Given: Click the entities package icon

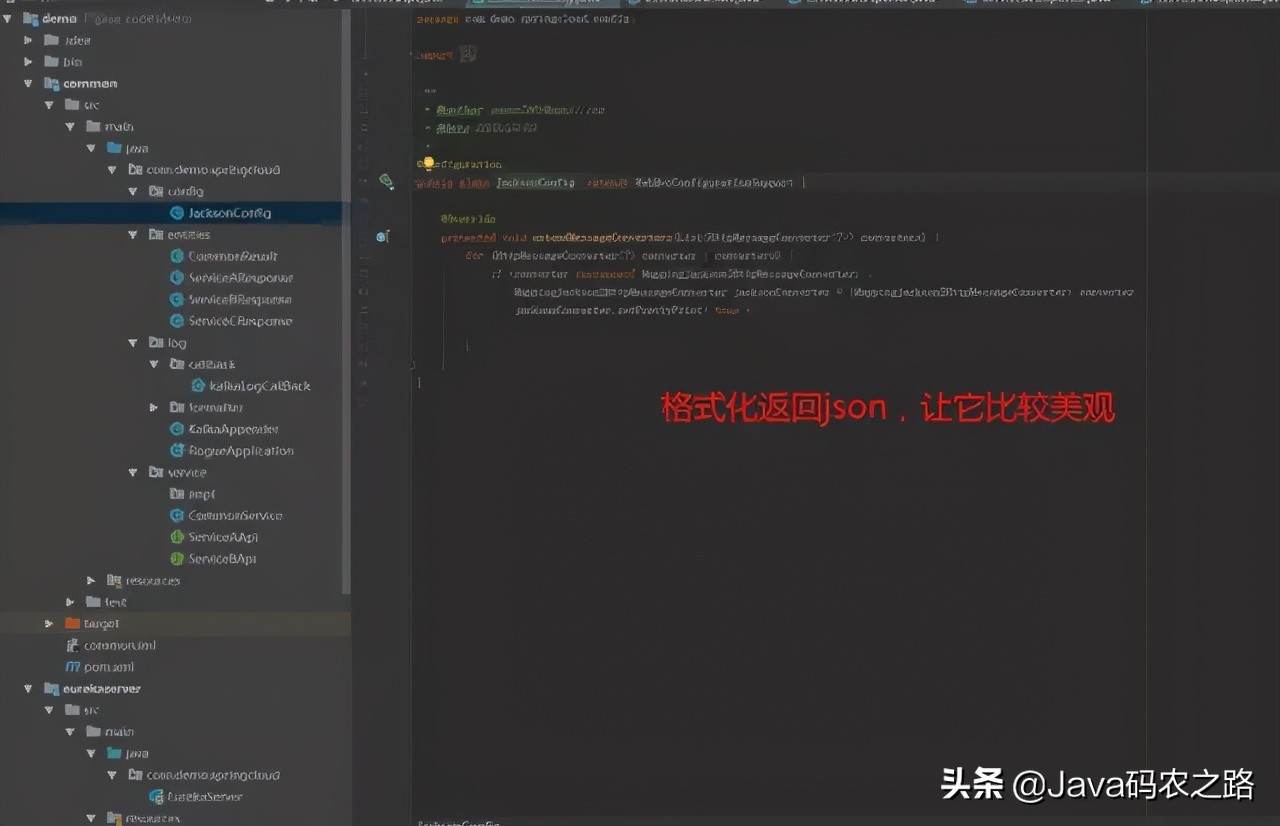Looking at the screenshot, I should [156, 235].
